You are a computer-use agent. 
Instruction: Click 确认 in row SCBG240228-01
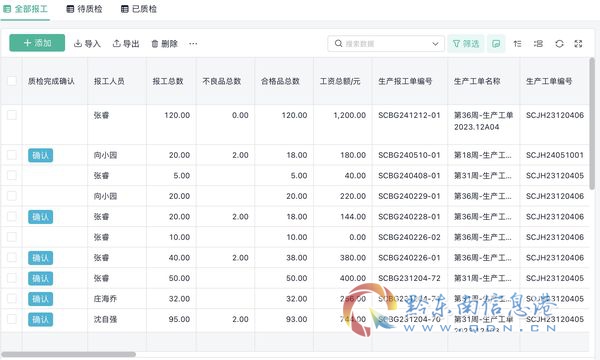click(41, 217)
